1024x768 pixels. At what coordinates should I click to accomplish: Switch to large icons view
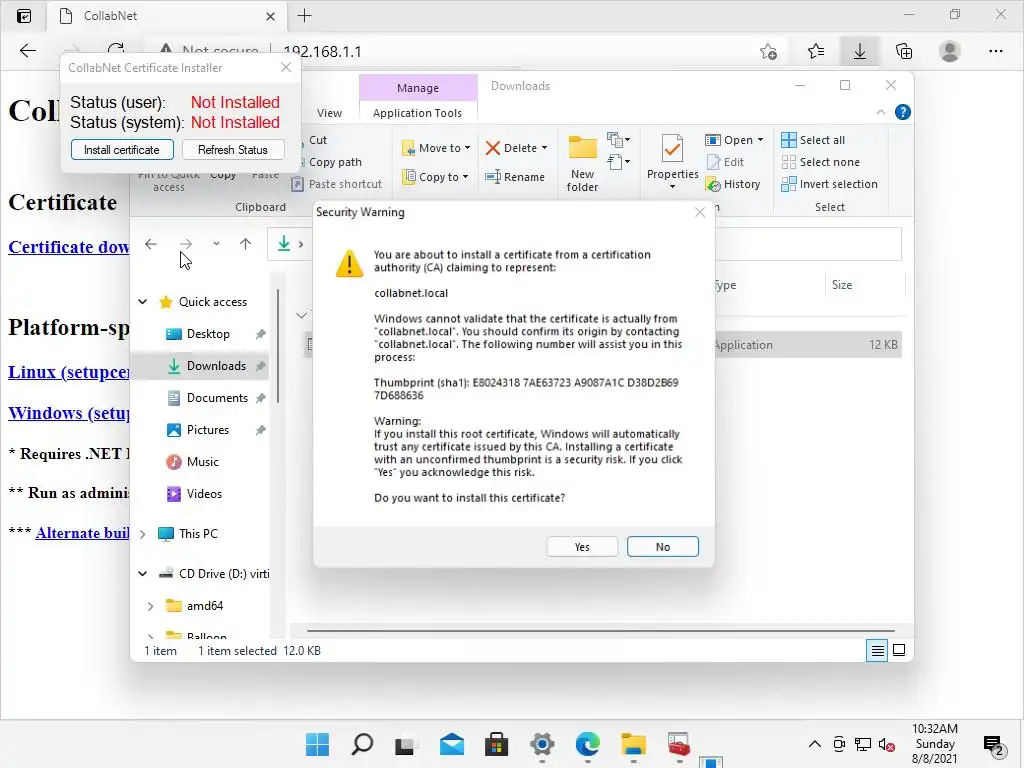899,650
